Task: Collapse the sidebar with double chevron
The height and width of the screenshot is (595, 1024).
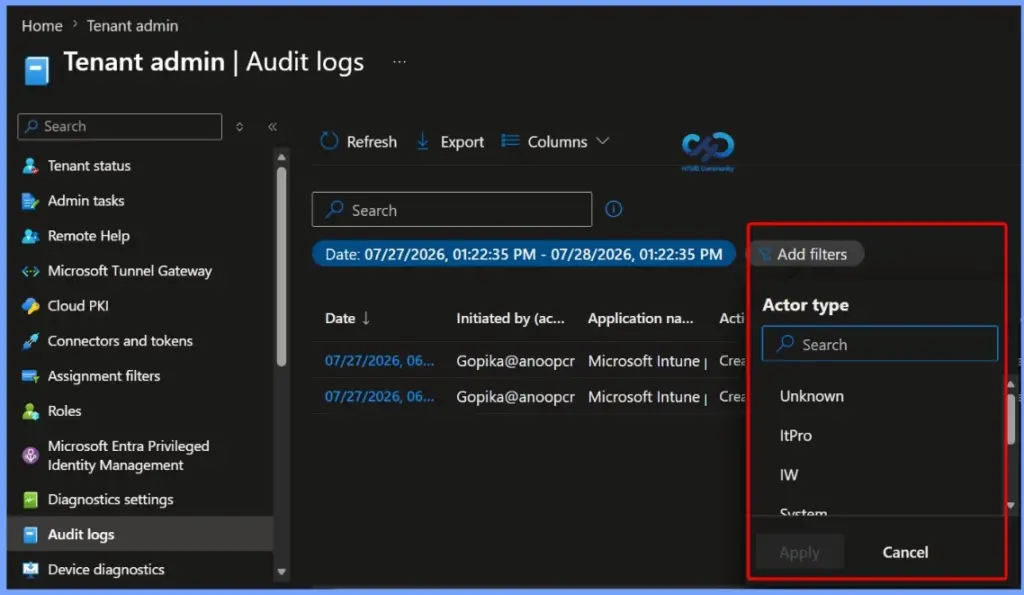Action: [x=272, y=127]
